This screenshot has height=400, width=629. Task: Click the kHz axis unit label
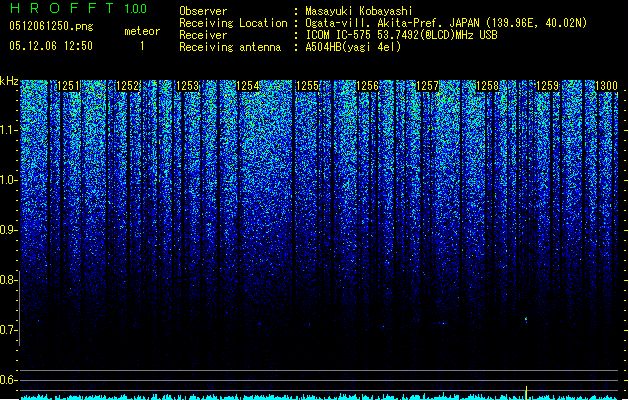9,81
